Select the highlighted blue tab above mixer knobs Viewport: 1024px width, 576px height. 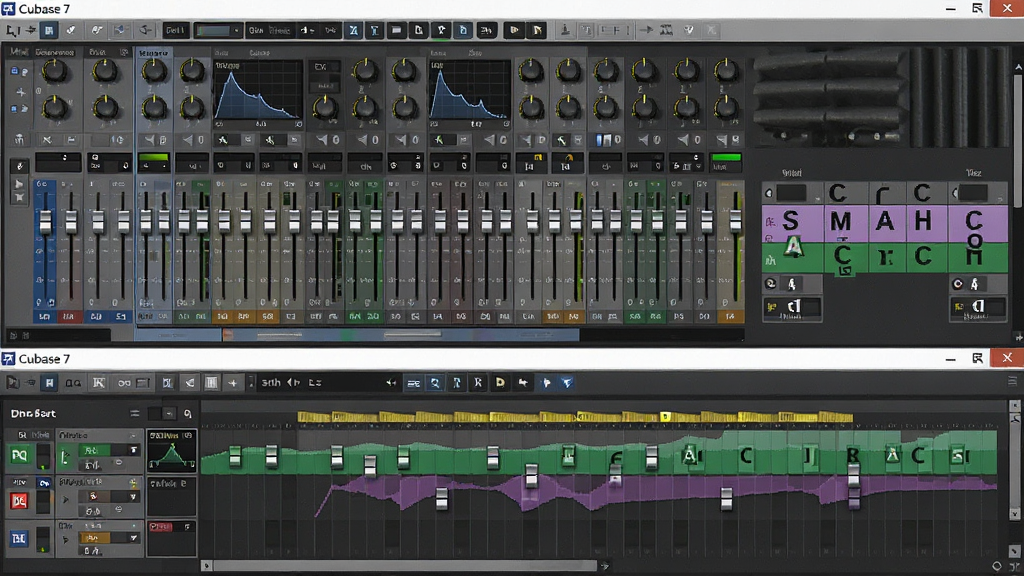[154, 52]
